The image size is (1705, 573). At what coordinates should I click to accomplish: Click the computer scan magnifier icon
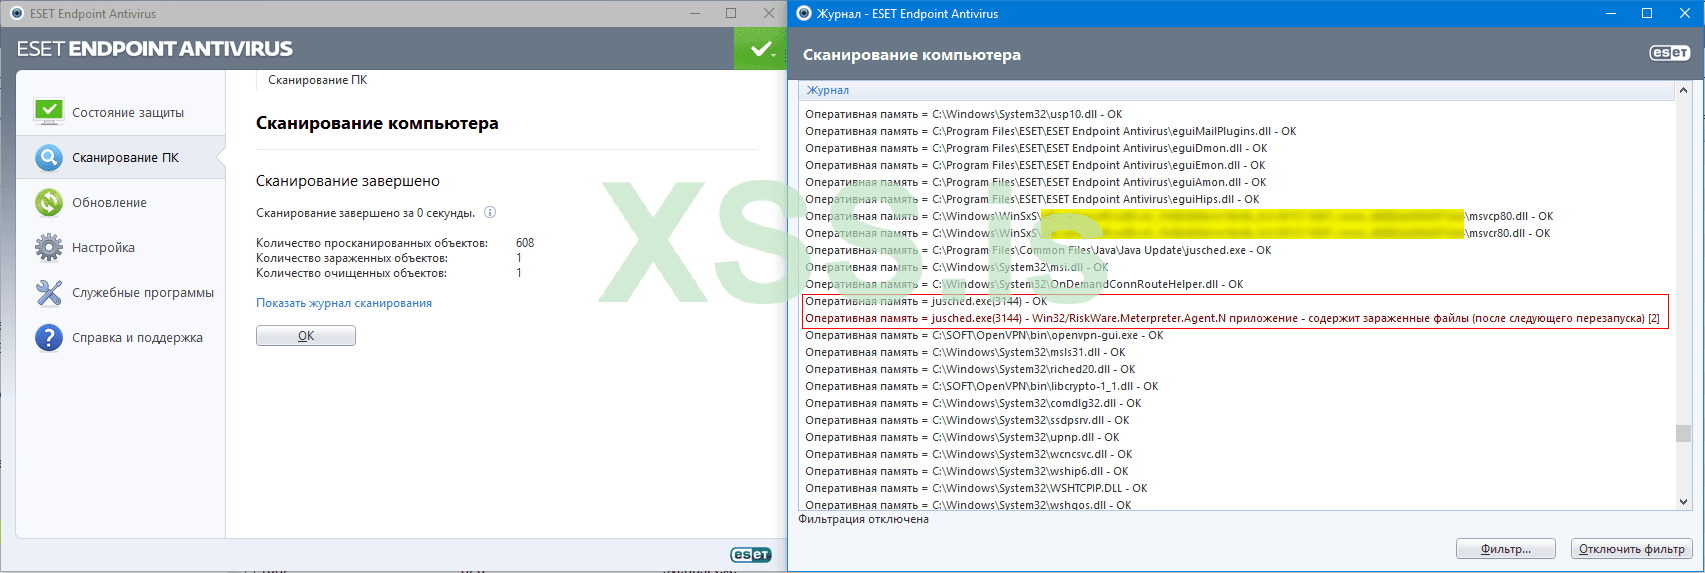48,157
